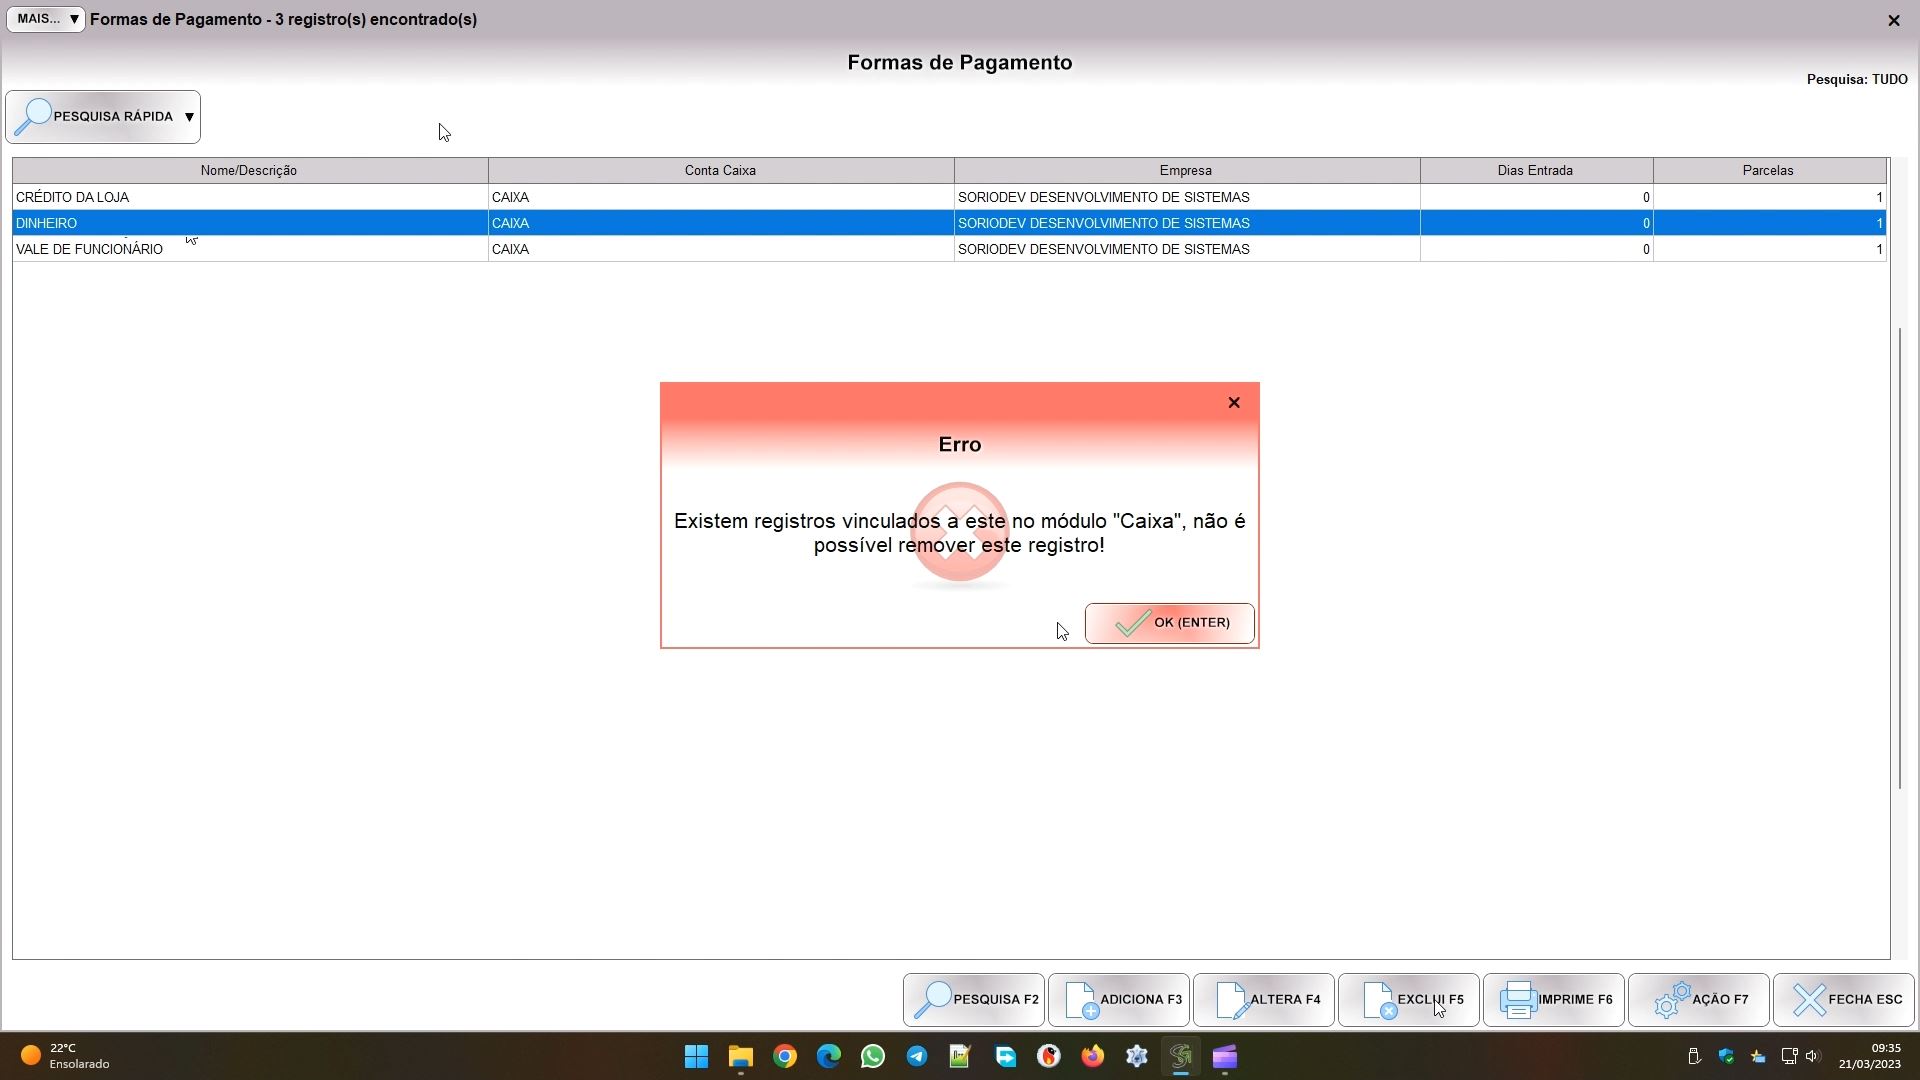Screen dimensions: 1920x1080
Task: Click the Conta Caixa column header
Action: point(720,170)
